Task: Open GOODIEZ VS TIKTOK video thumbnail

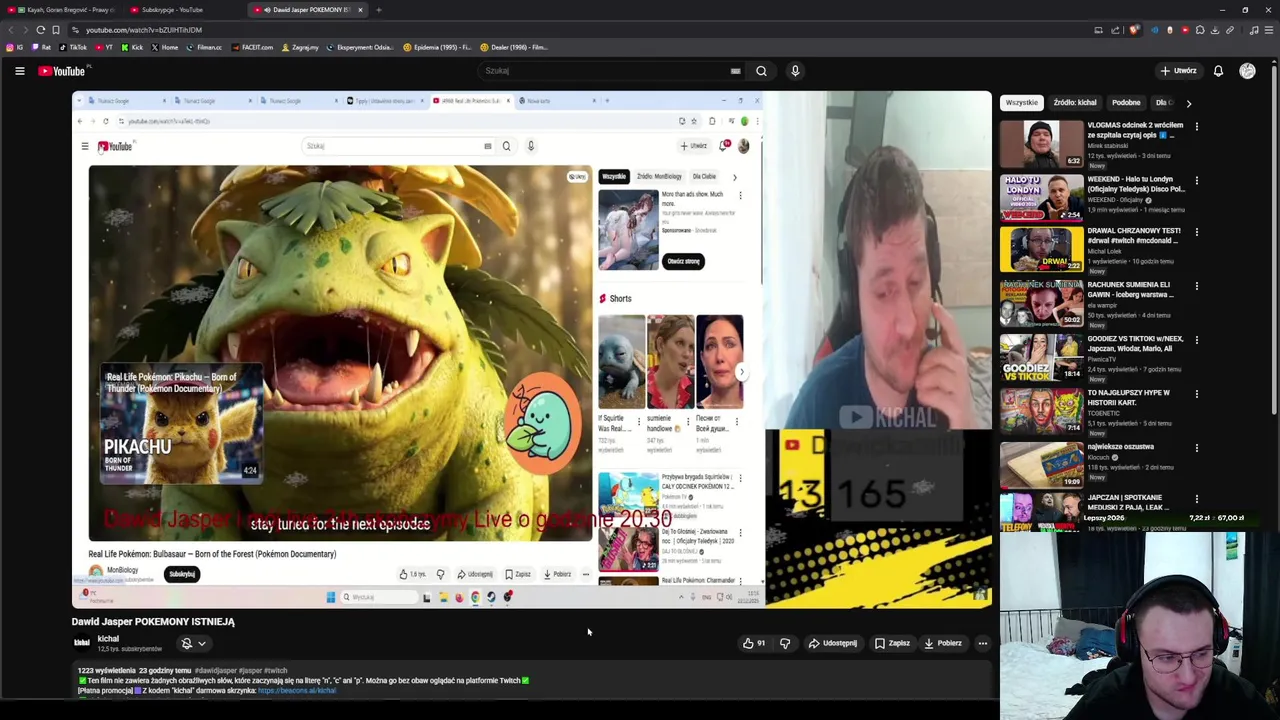Action: pos(1041,356)
